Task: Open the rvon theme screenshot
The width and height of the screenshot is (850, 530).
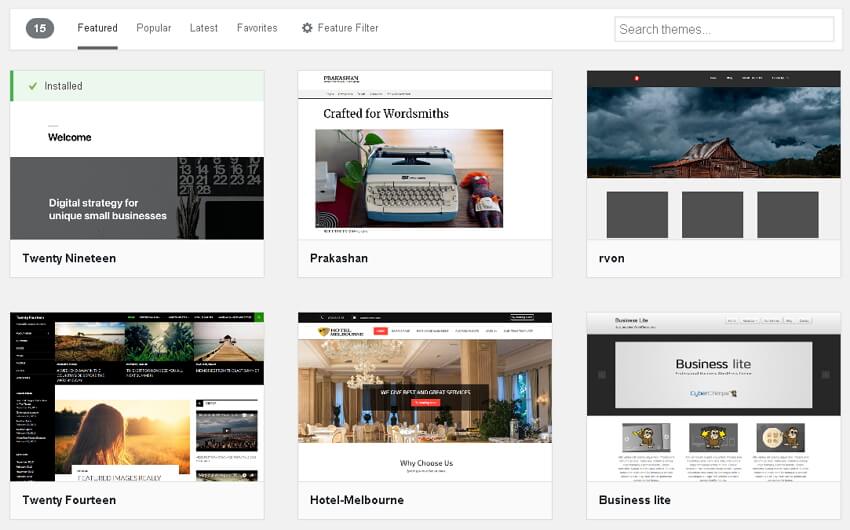Action: coord(713,155)
